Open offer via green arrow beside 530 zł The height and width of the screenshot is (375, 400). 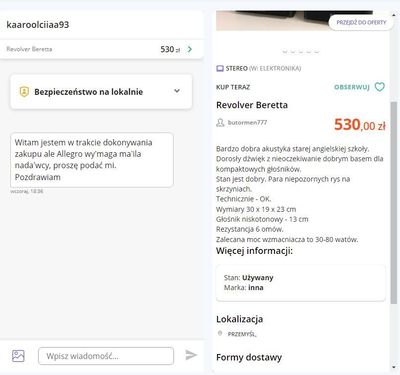[190, 49]
